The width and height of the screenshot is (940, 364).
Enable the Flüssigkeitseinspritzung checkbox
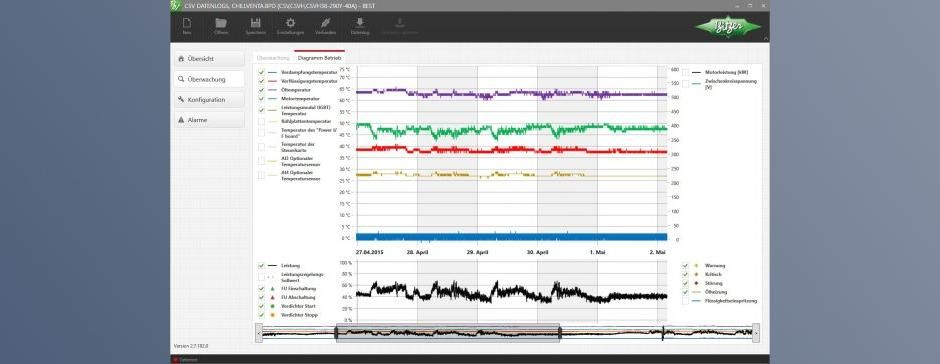(x=685, y=300)
